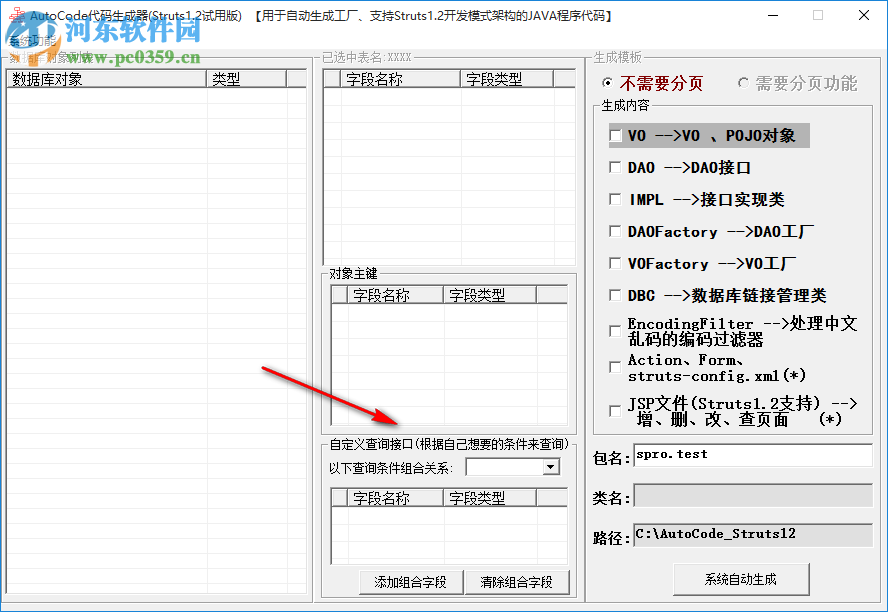Enable JSP文件 增删改查页面 generation

(x=614, y=409)
